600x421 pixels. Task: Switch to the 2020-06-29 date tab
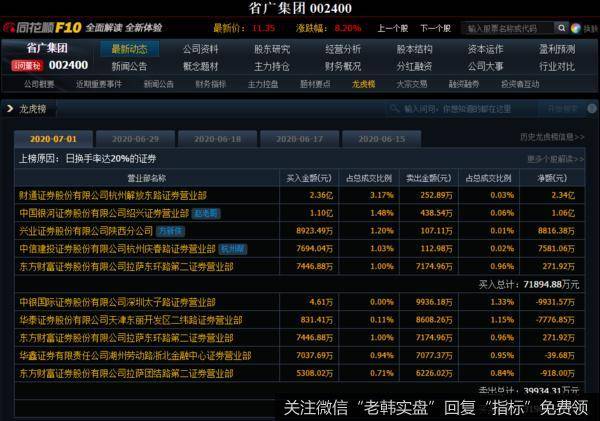[x=135, y=139]
